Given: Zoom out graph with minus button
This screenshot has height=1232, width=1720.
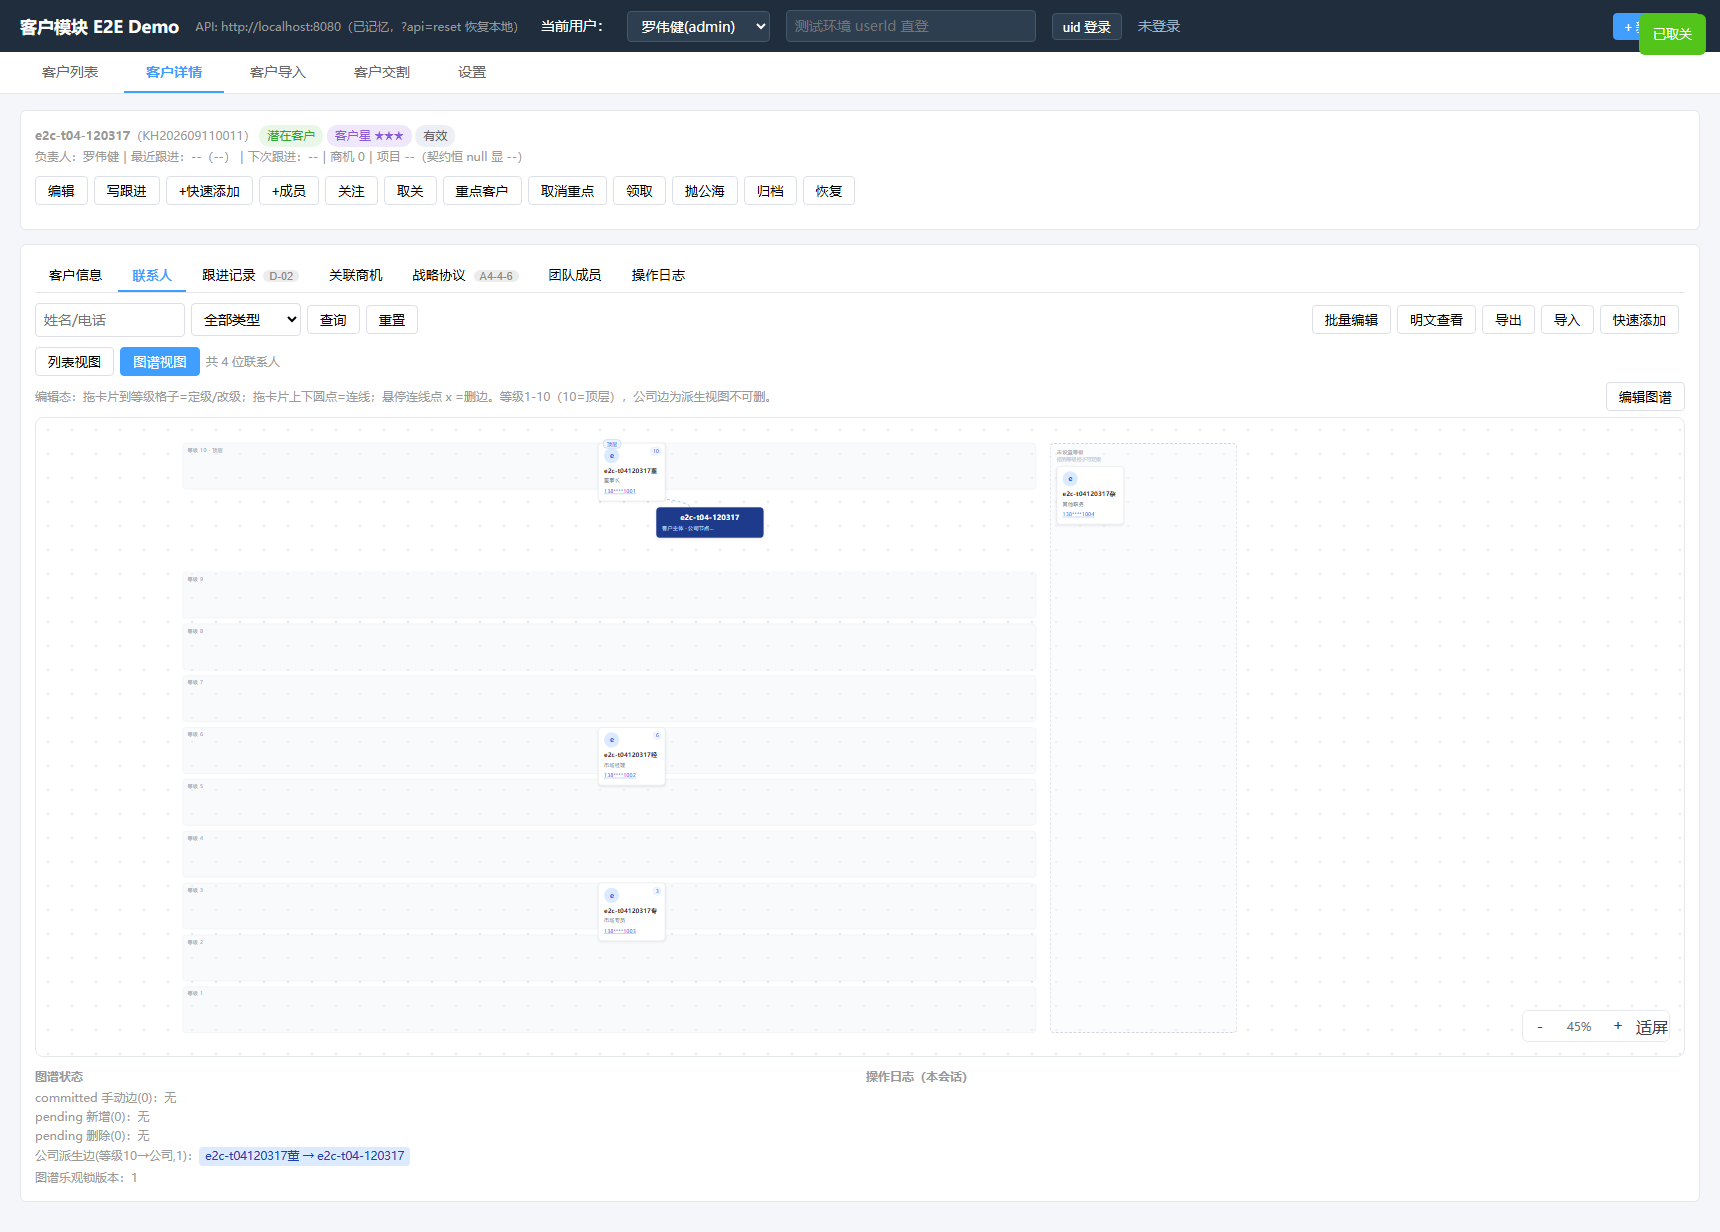Looking at the screenshot, I should coord(1540,1027).
